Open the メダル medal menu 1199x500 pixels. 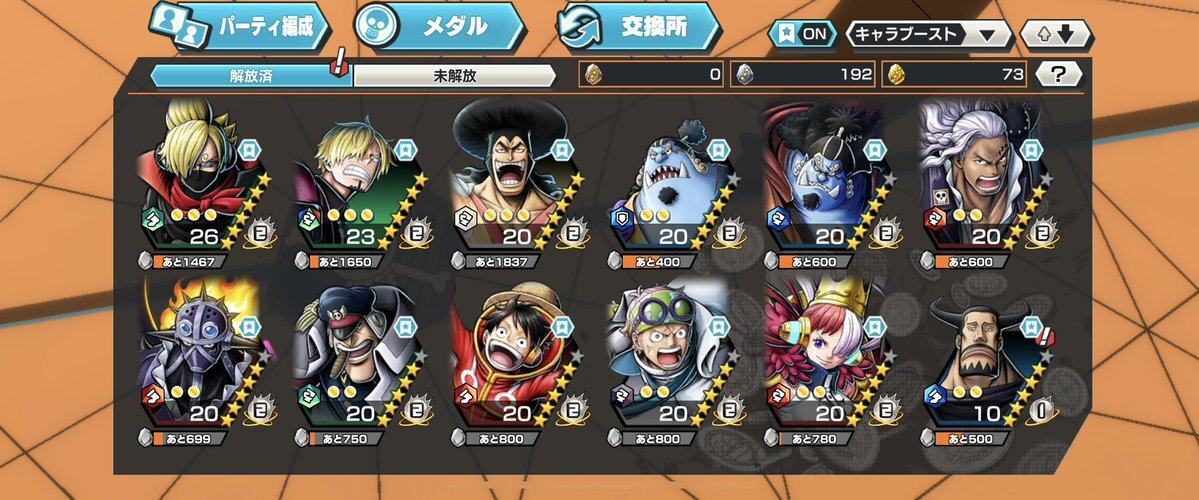440,26
